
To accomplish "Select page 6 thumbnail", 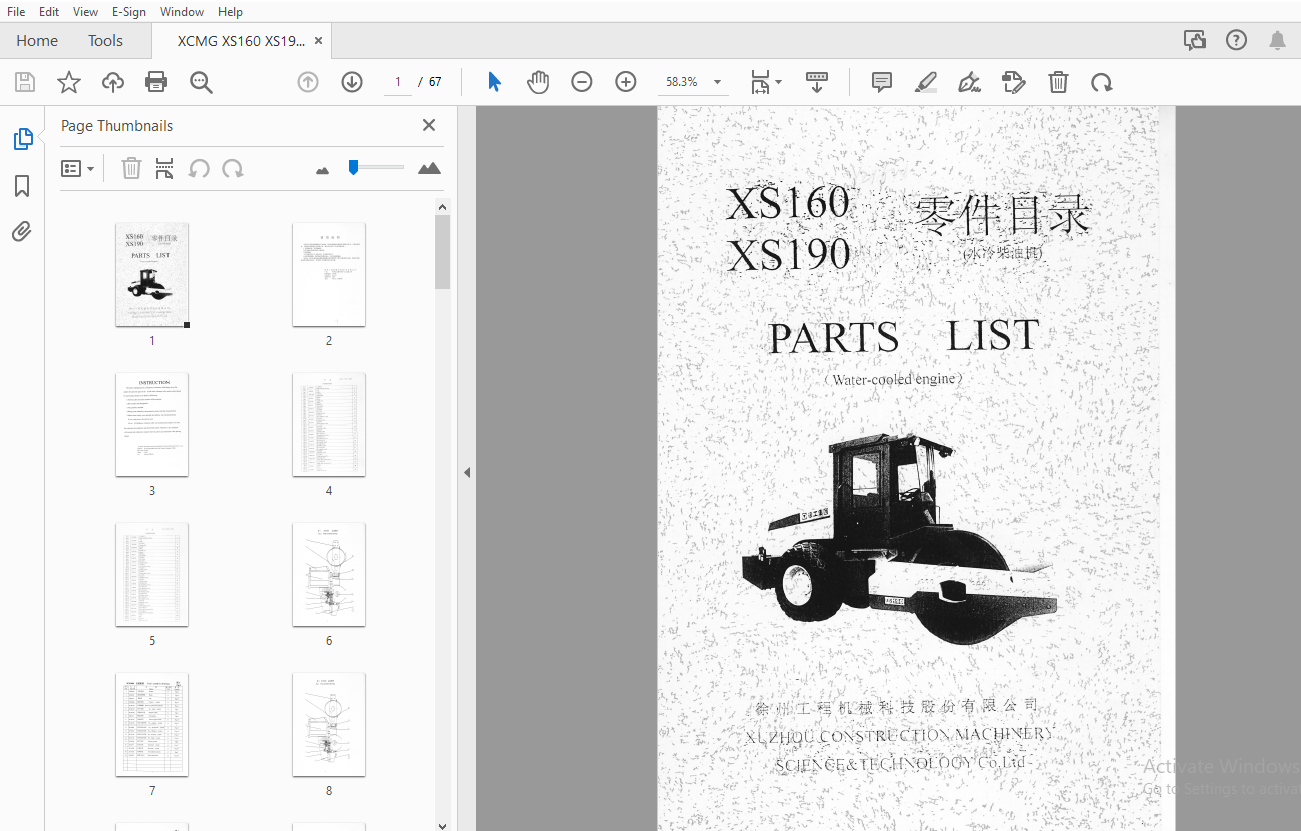I will [x=329, y=574].
